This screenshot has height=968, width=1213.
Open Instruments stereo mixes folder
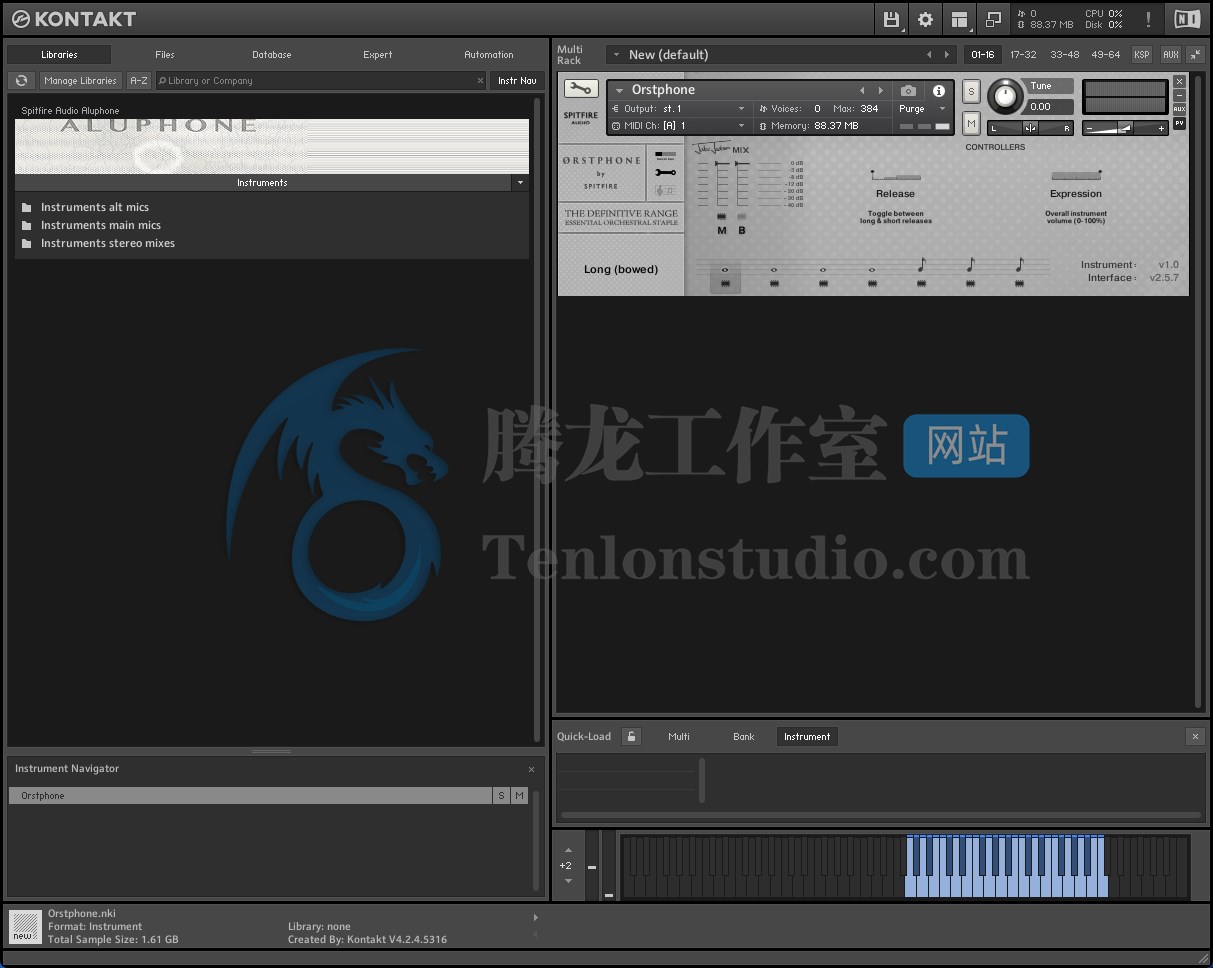[107, 243]
